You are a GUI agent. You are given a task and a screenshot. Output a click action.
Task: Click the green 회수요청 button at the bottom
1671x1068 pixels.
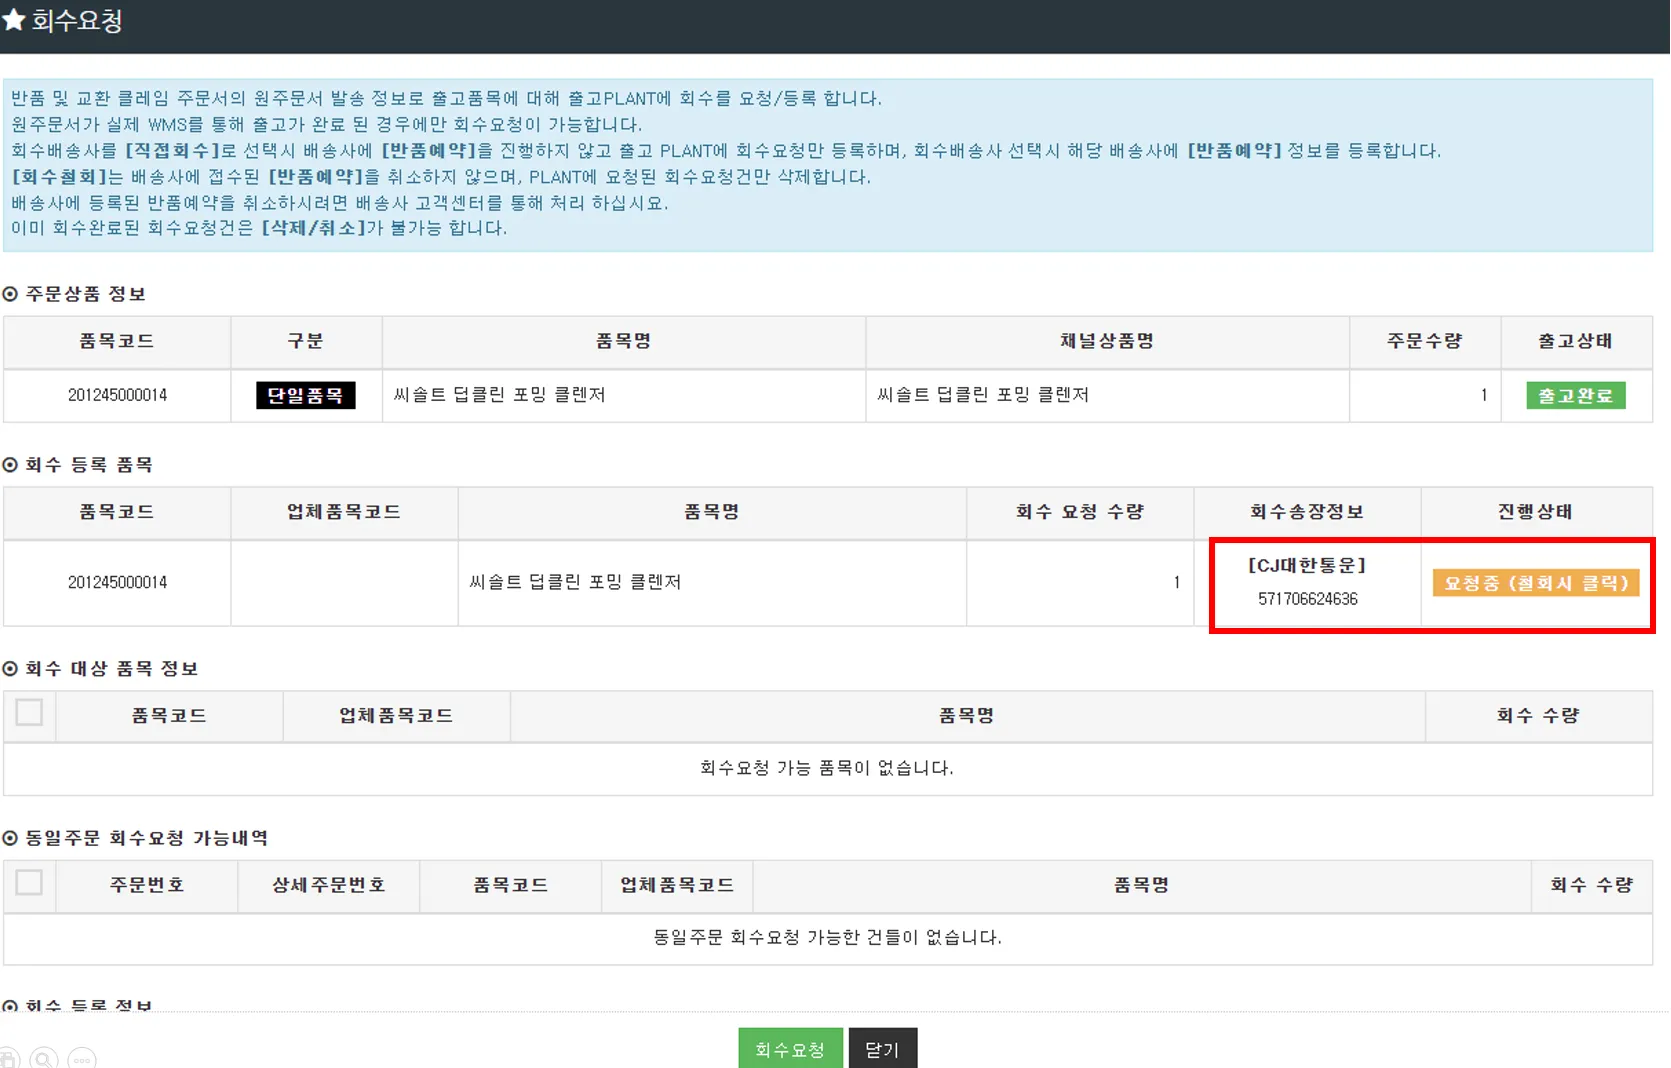(x=790, y=1049)
